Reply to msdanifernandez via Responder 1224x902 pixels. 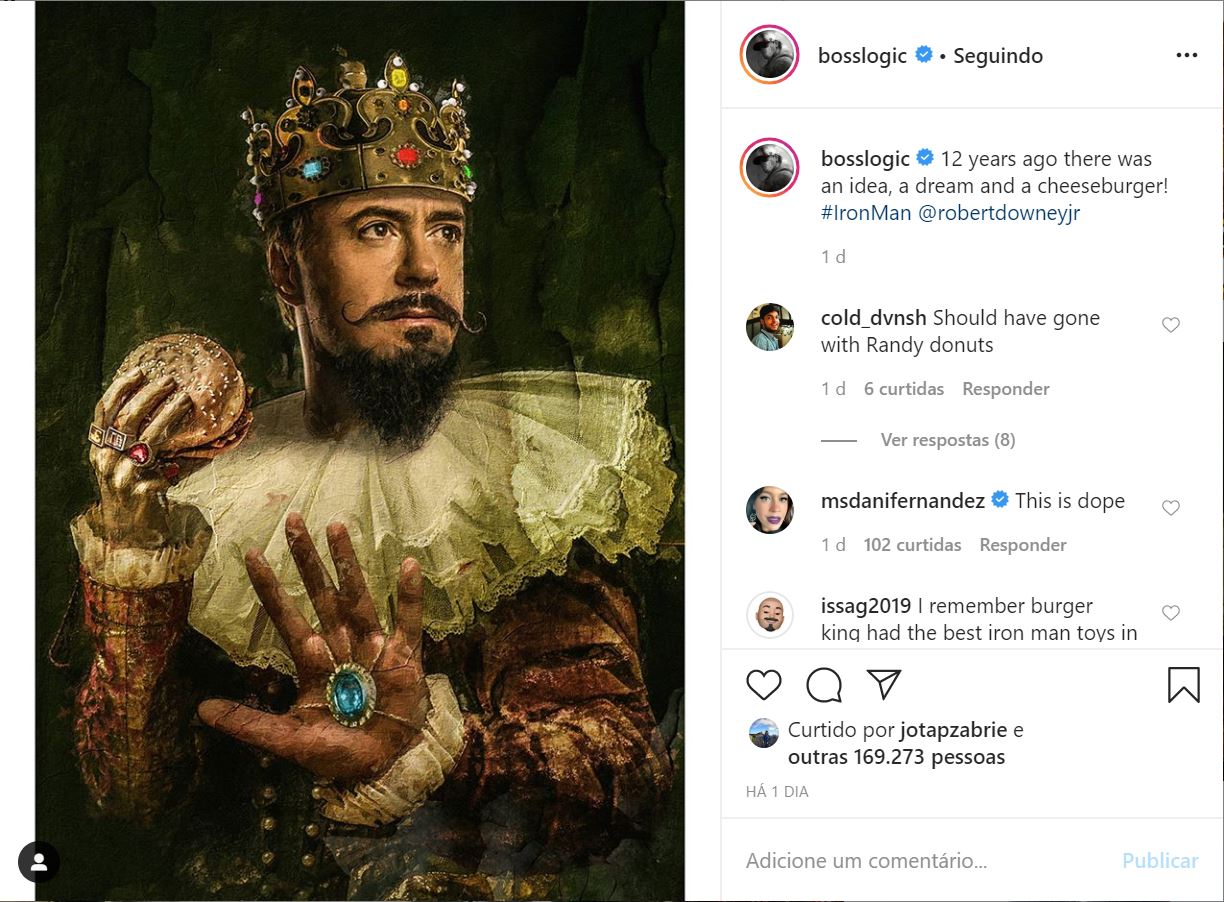pos(1022,545)
